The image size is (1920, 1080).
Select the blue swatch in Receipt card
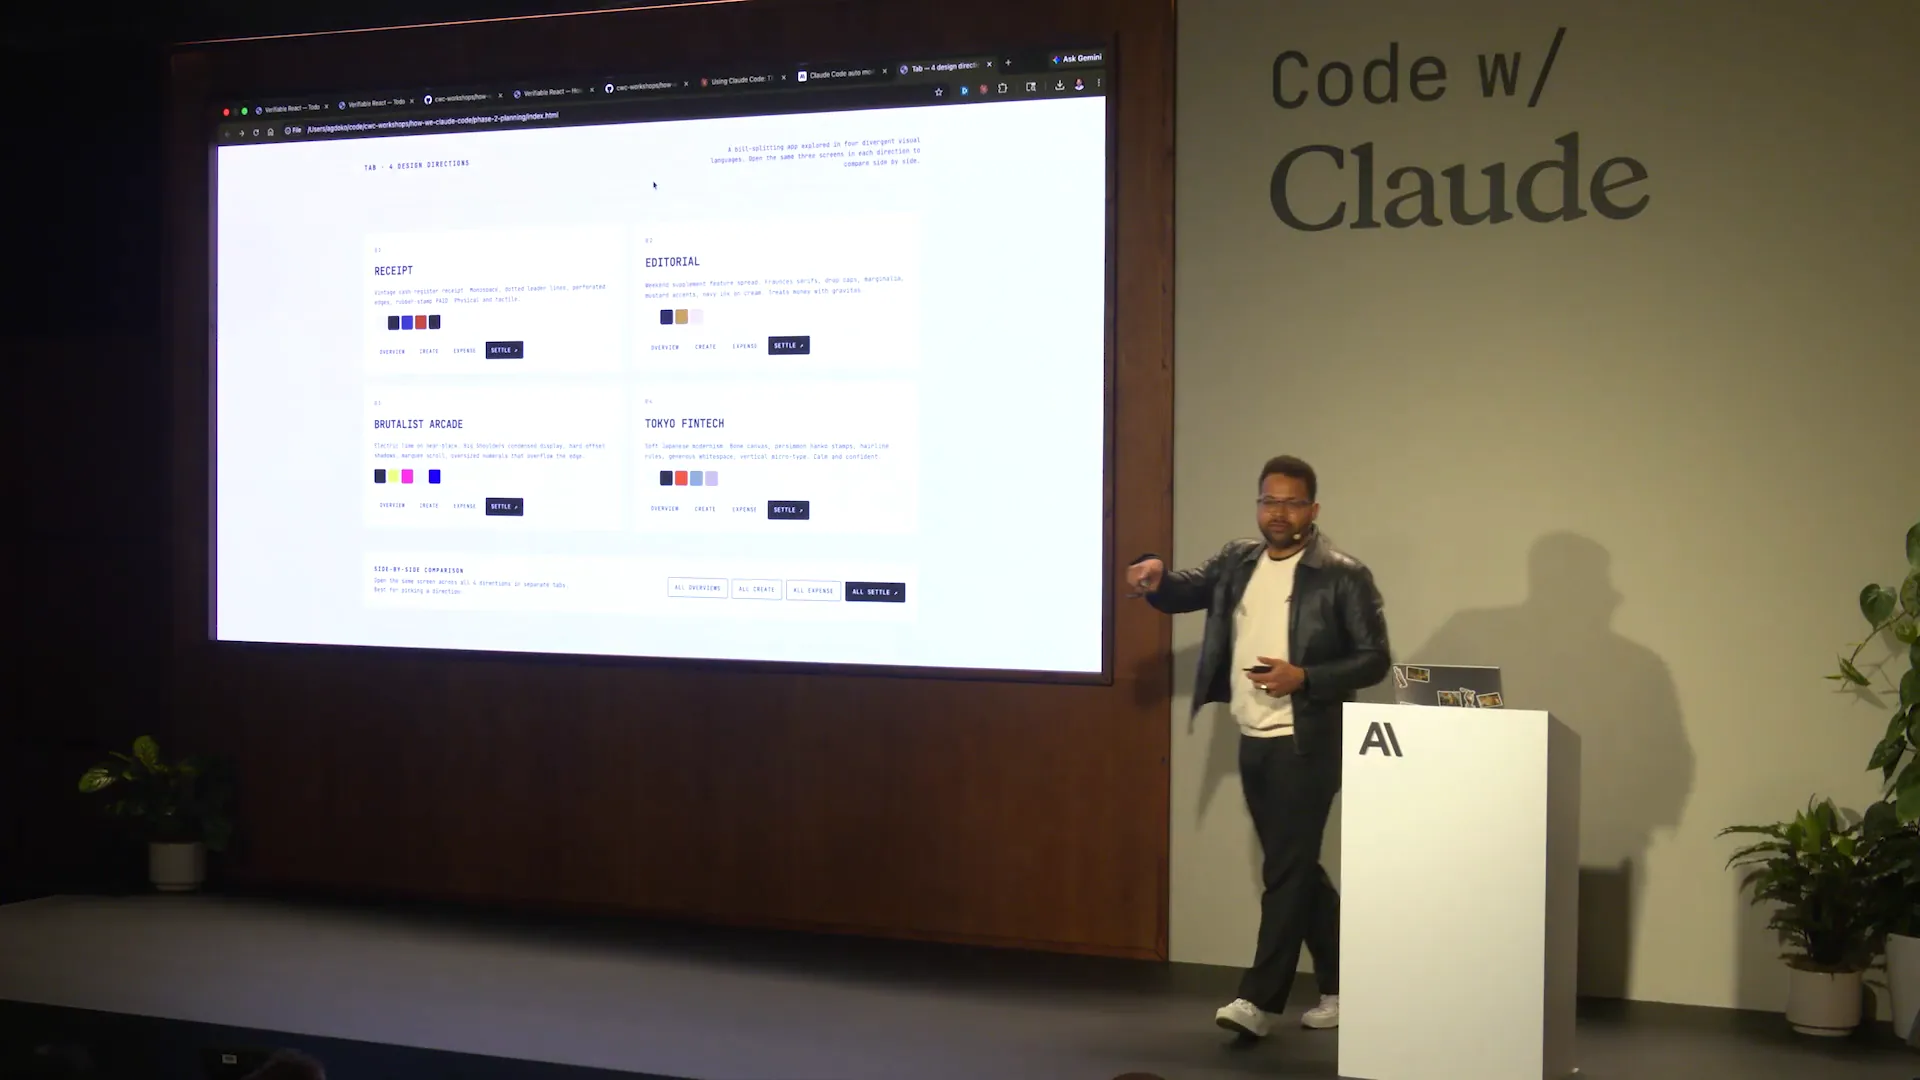pos(407,322)
